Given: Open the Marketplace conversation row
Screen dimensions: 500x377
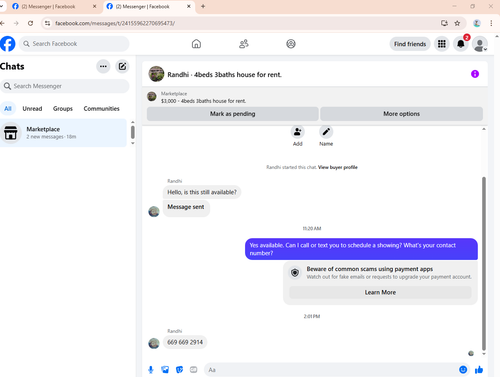Looking at the screenshot, I should coord(63,133).
